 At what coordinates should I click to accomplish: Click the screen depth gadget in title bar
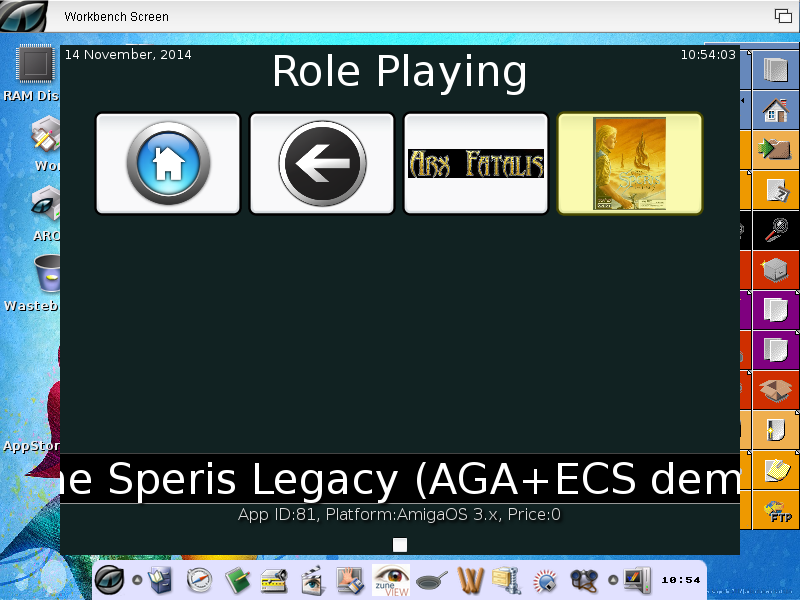coord(783,16)
